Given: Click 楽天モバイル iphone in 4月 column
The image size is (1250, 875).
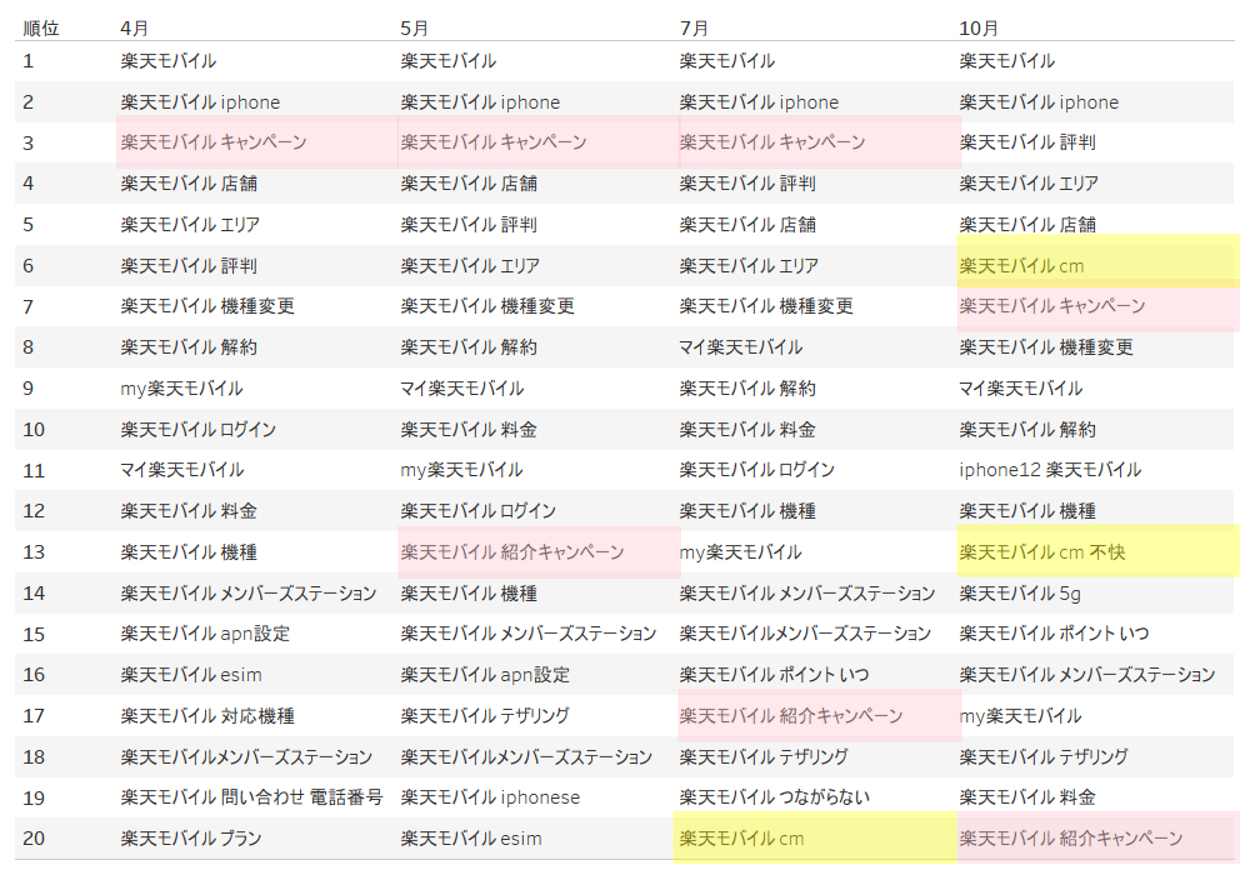Looking at the screenshot, I should pos(200,102).
